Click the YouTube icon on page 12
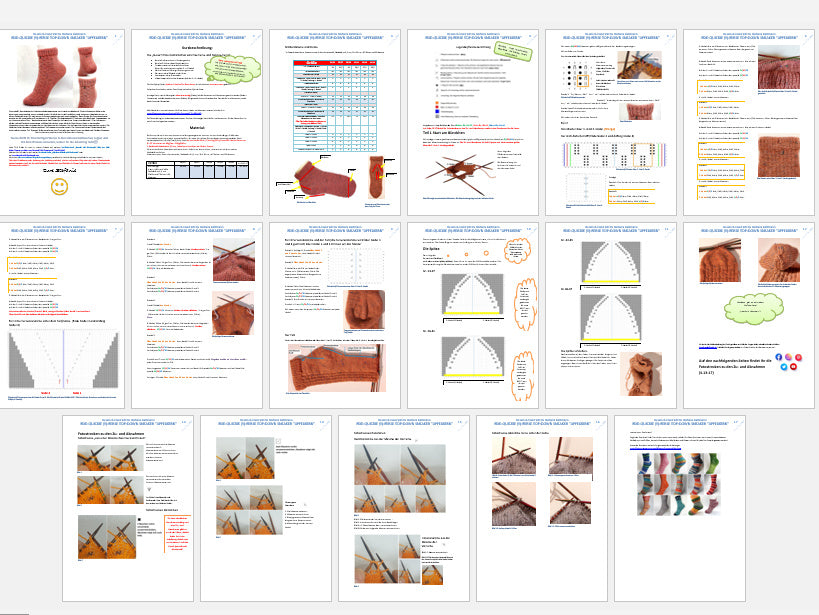Viewport: 819px width, 615px height. pyautogui.click(x=793, y=368)
